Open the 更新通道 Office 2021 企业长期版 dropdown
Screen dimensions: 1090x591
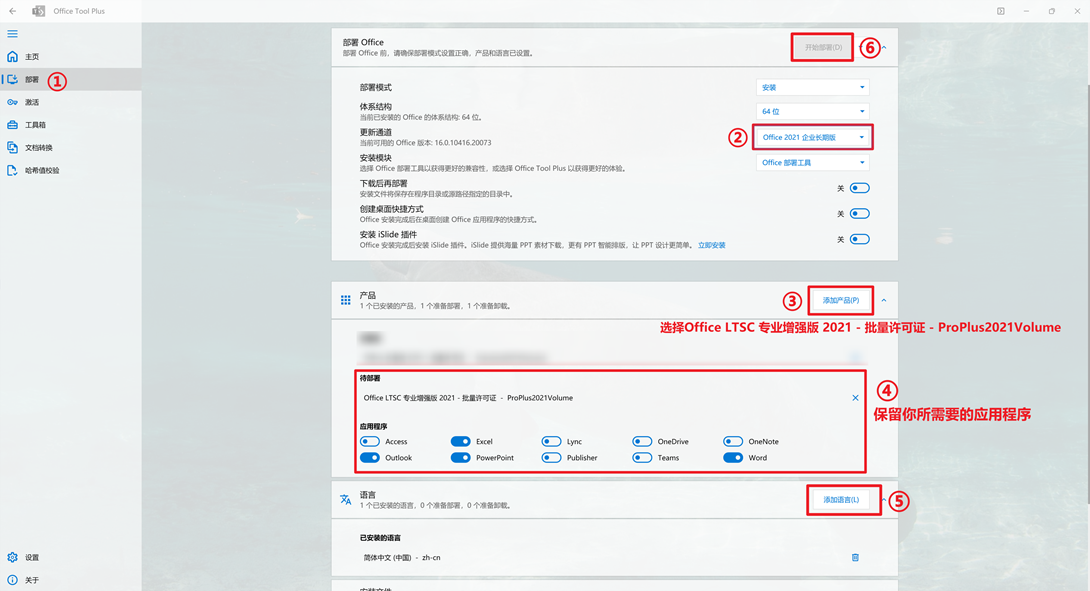pyautogui.click(x=813, y=137)
